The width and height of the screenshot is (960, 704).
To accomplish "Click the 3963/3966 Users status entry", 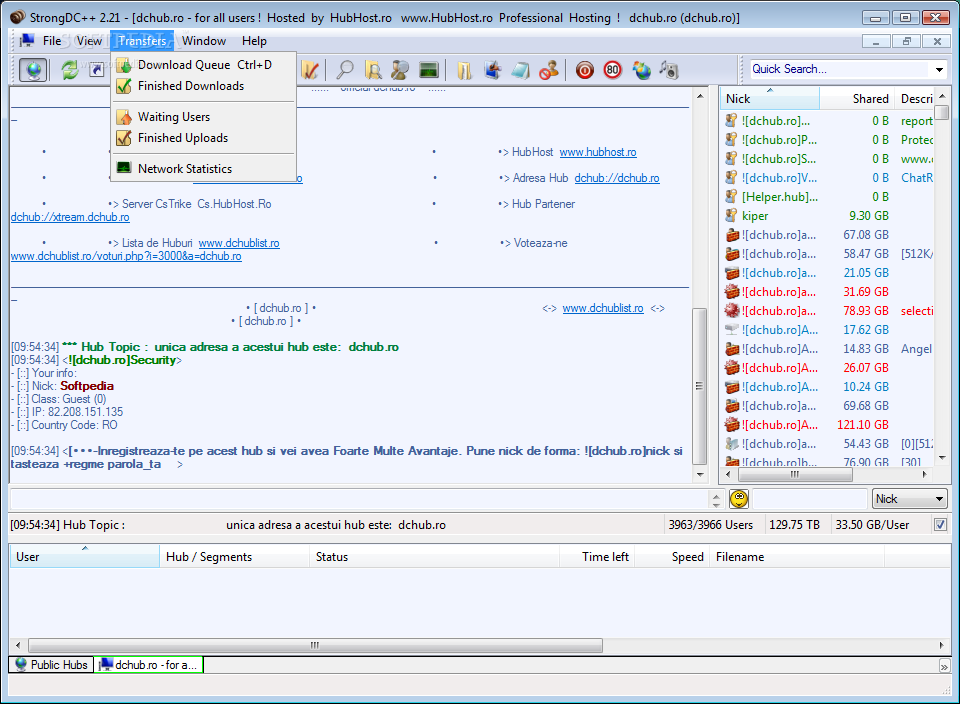I will point(712,525).
